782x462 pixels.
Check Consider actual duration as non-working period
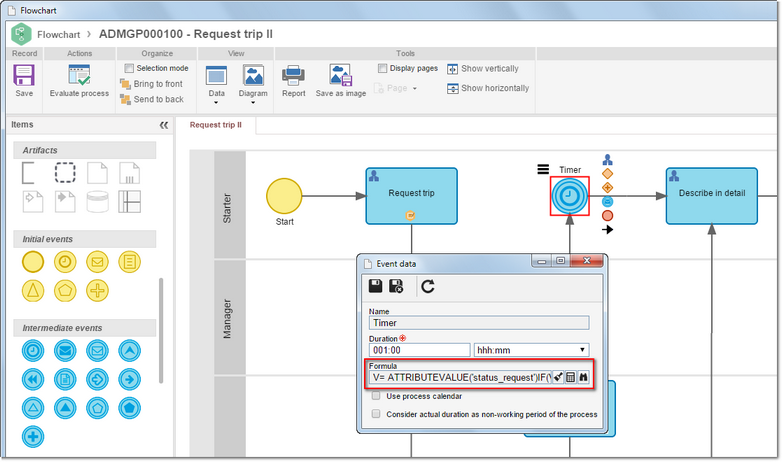click(376, 414)
